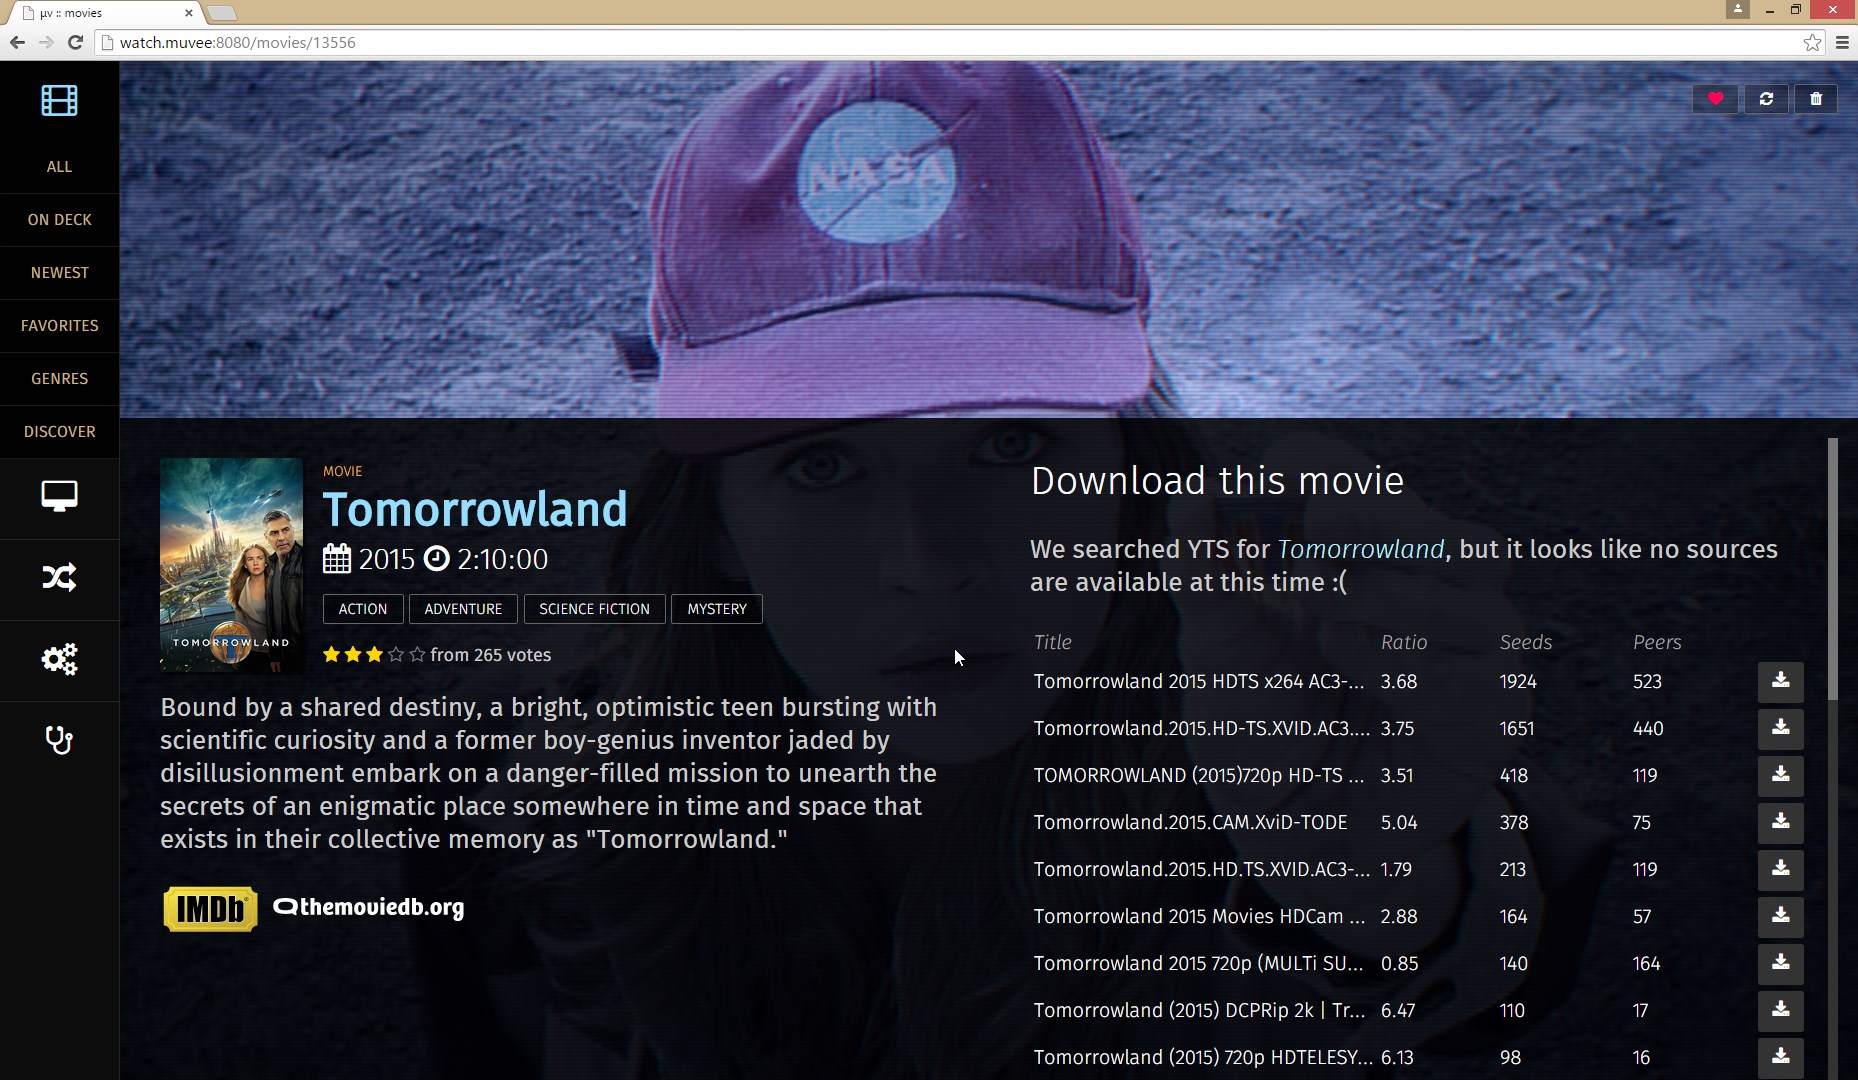Click the Chrome user profile icon
Image resolution: width=1858 pixels, height=1080 pixels.
1737,9
